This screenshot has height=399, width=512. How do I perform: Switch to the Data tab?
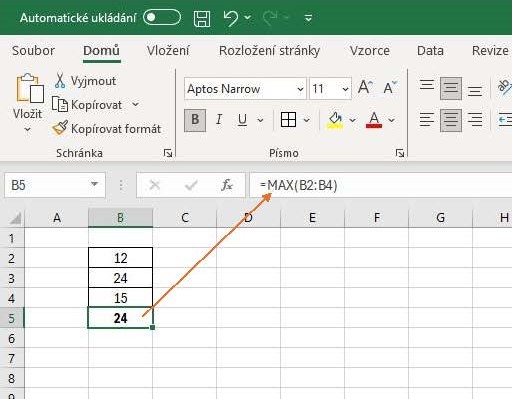click(430, 51)
